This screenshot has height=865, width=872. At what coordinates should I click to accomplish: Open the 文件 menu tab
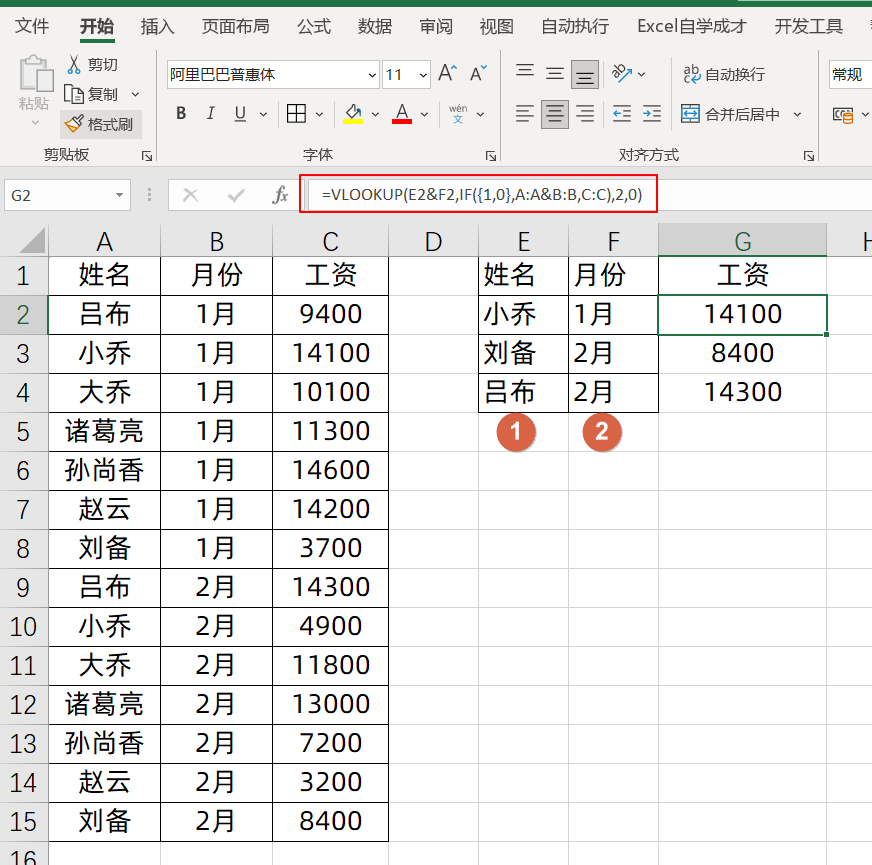coord(32,26)
